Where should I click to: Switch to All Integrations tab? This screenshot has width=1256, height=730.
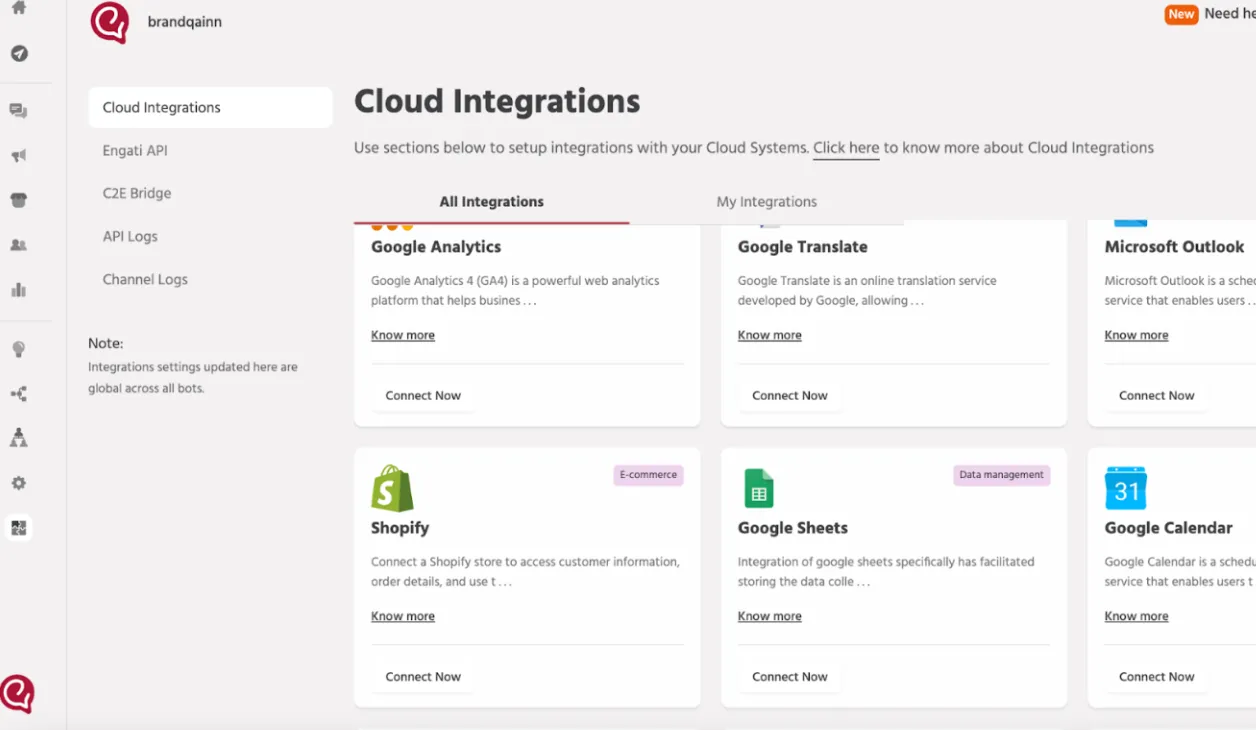[x=492, y=202]
